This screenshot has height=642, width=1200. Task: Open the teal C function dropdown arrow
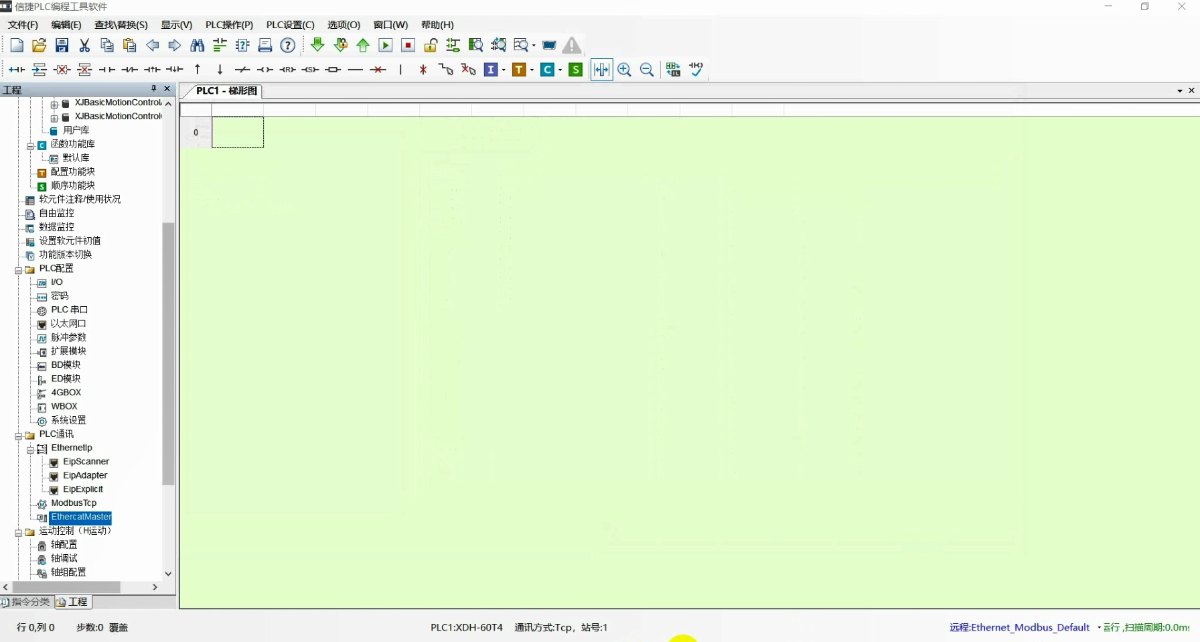click(560, 70)
